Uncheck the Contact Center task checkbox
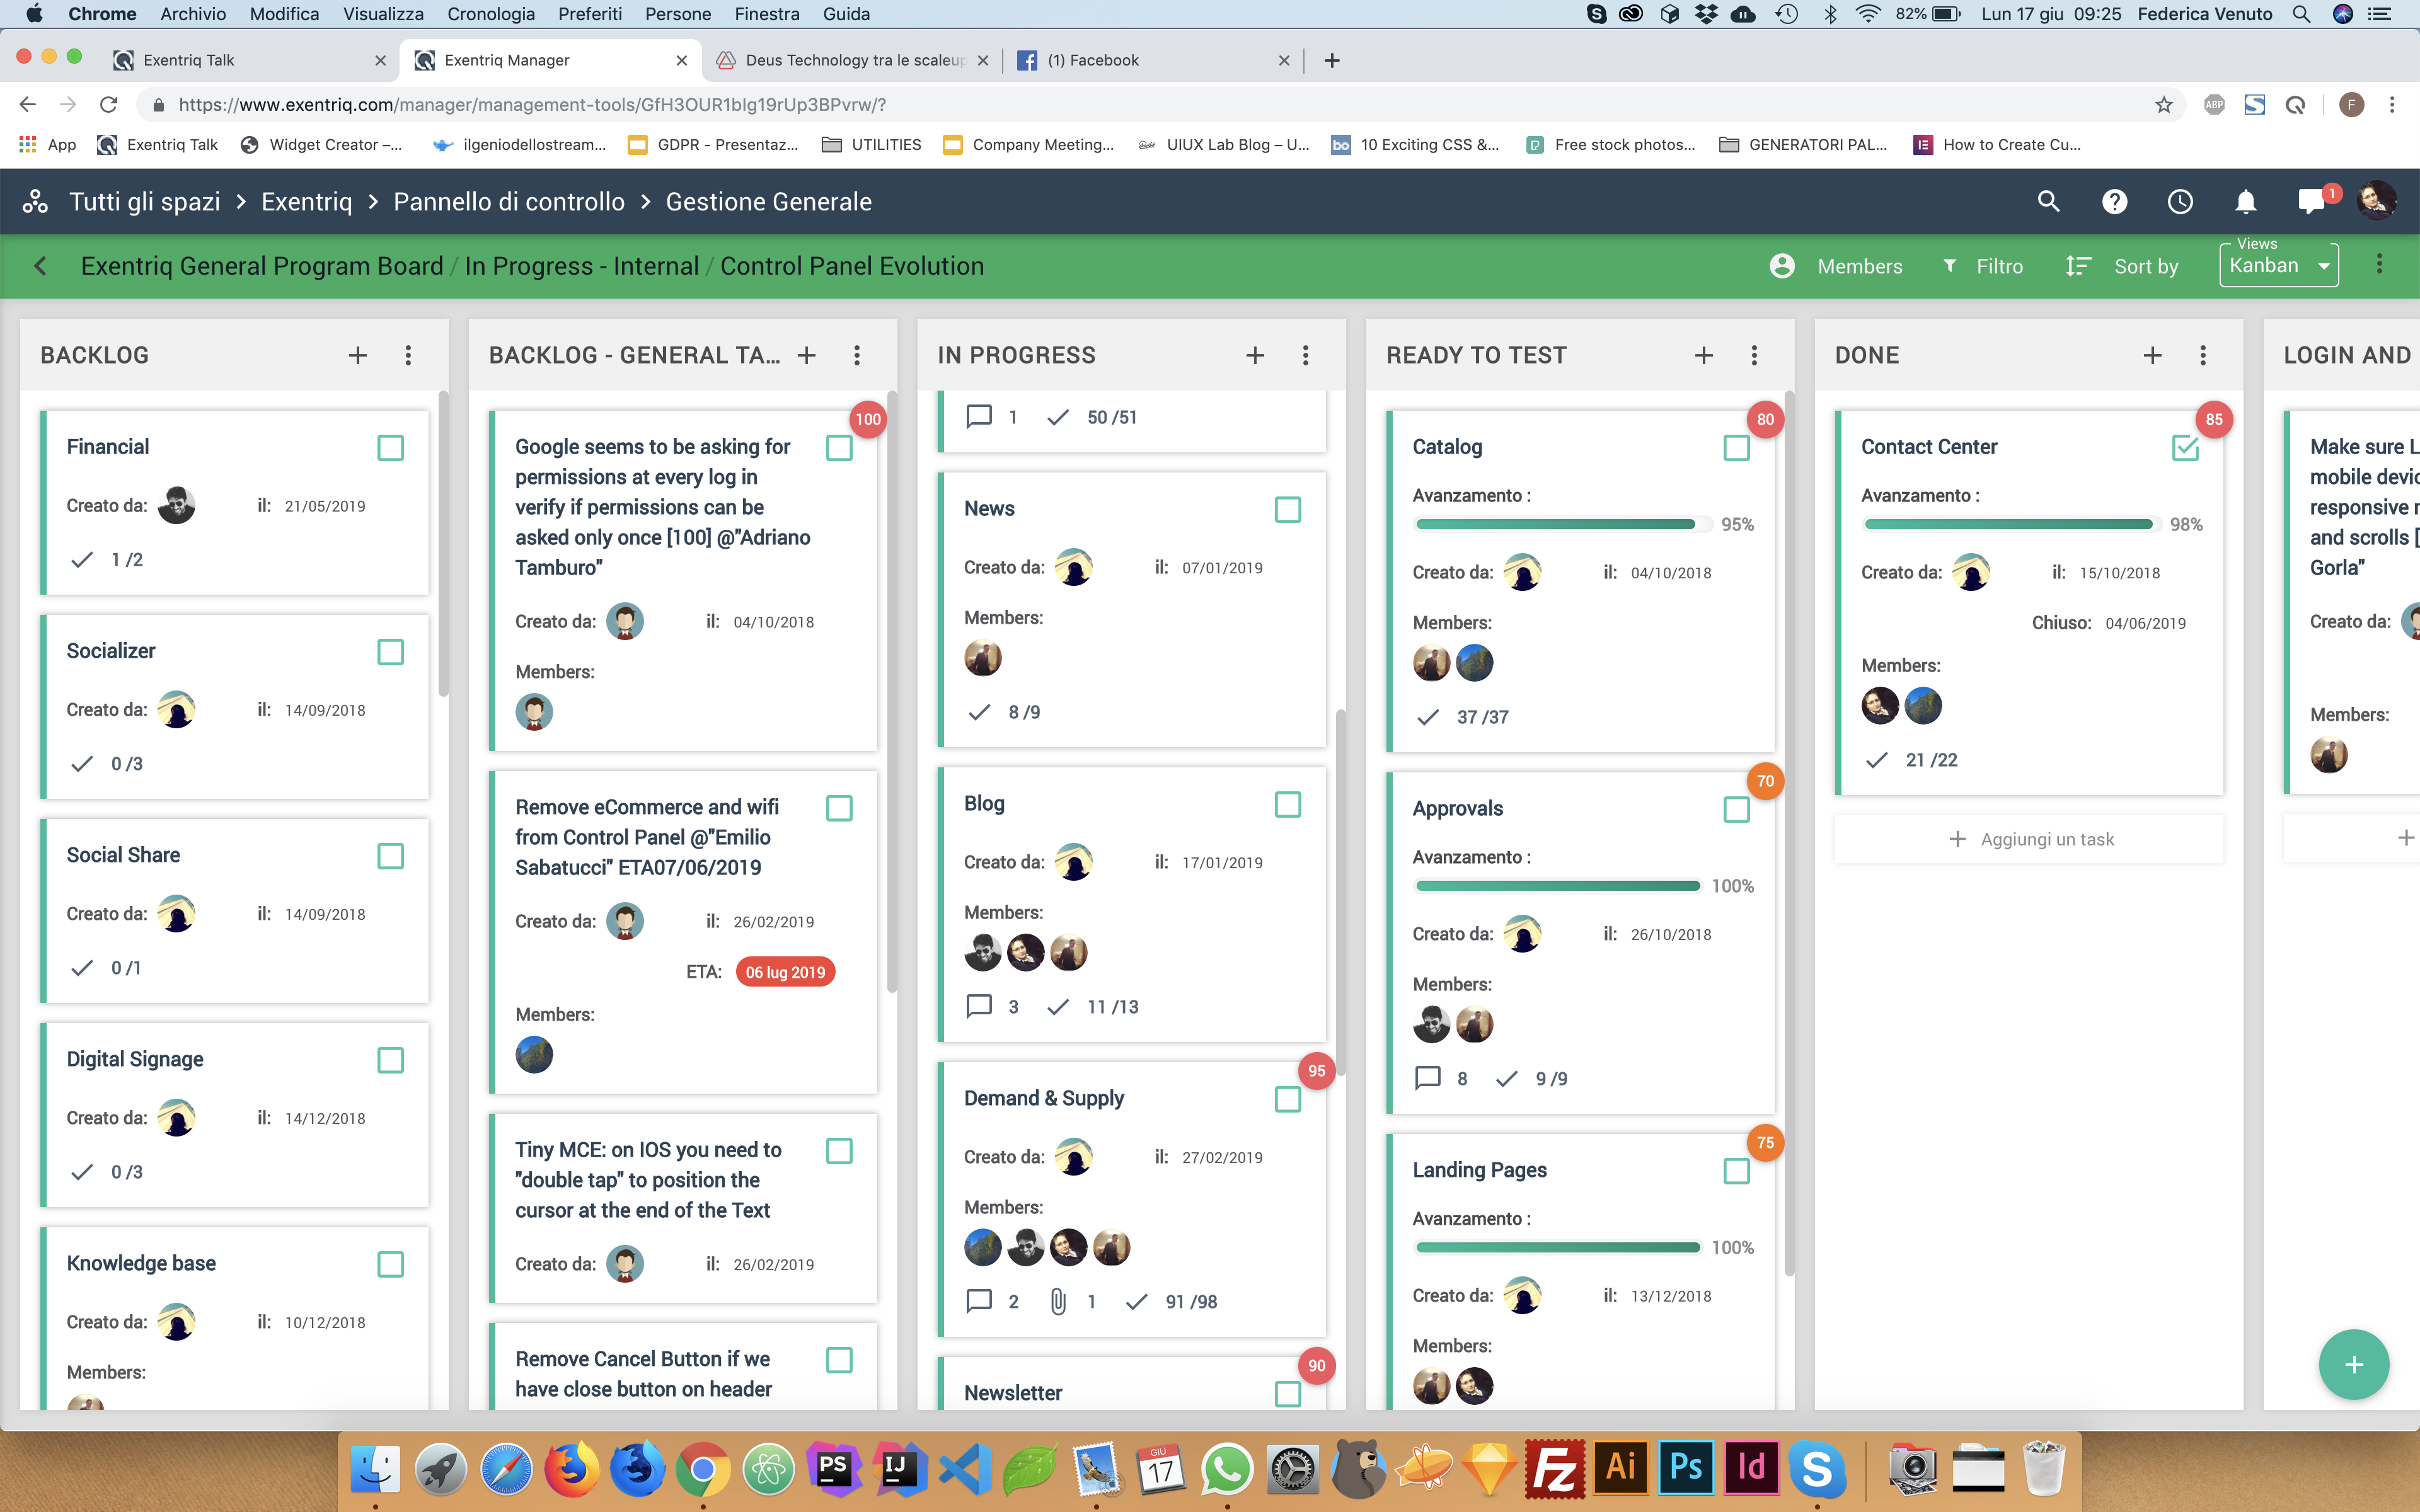 point(2185,448)
